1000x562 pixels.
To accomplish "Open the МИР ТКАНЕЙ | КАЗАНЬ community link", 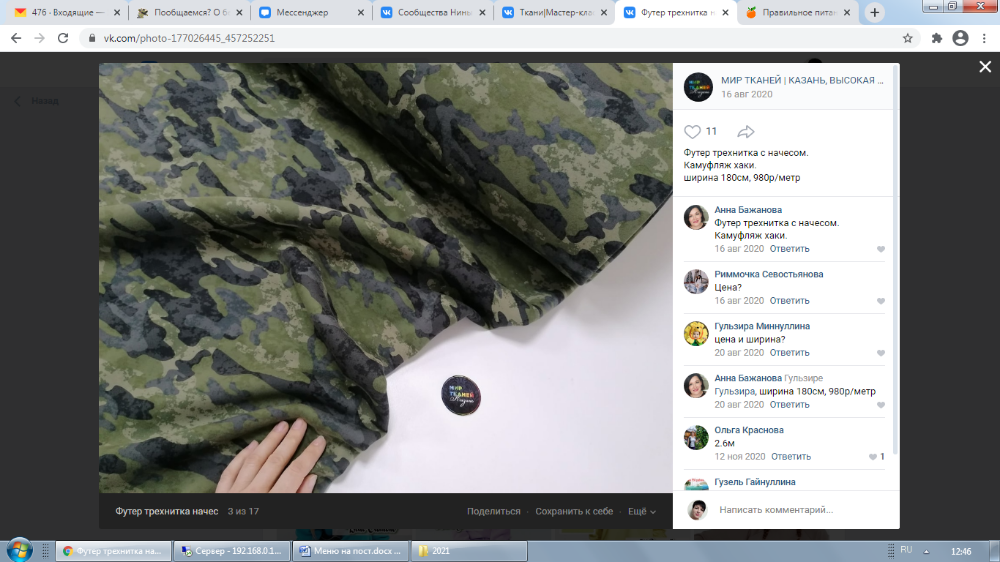I will point(802,80).
